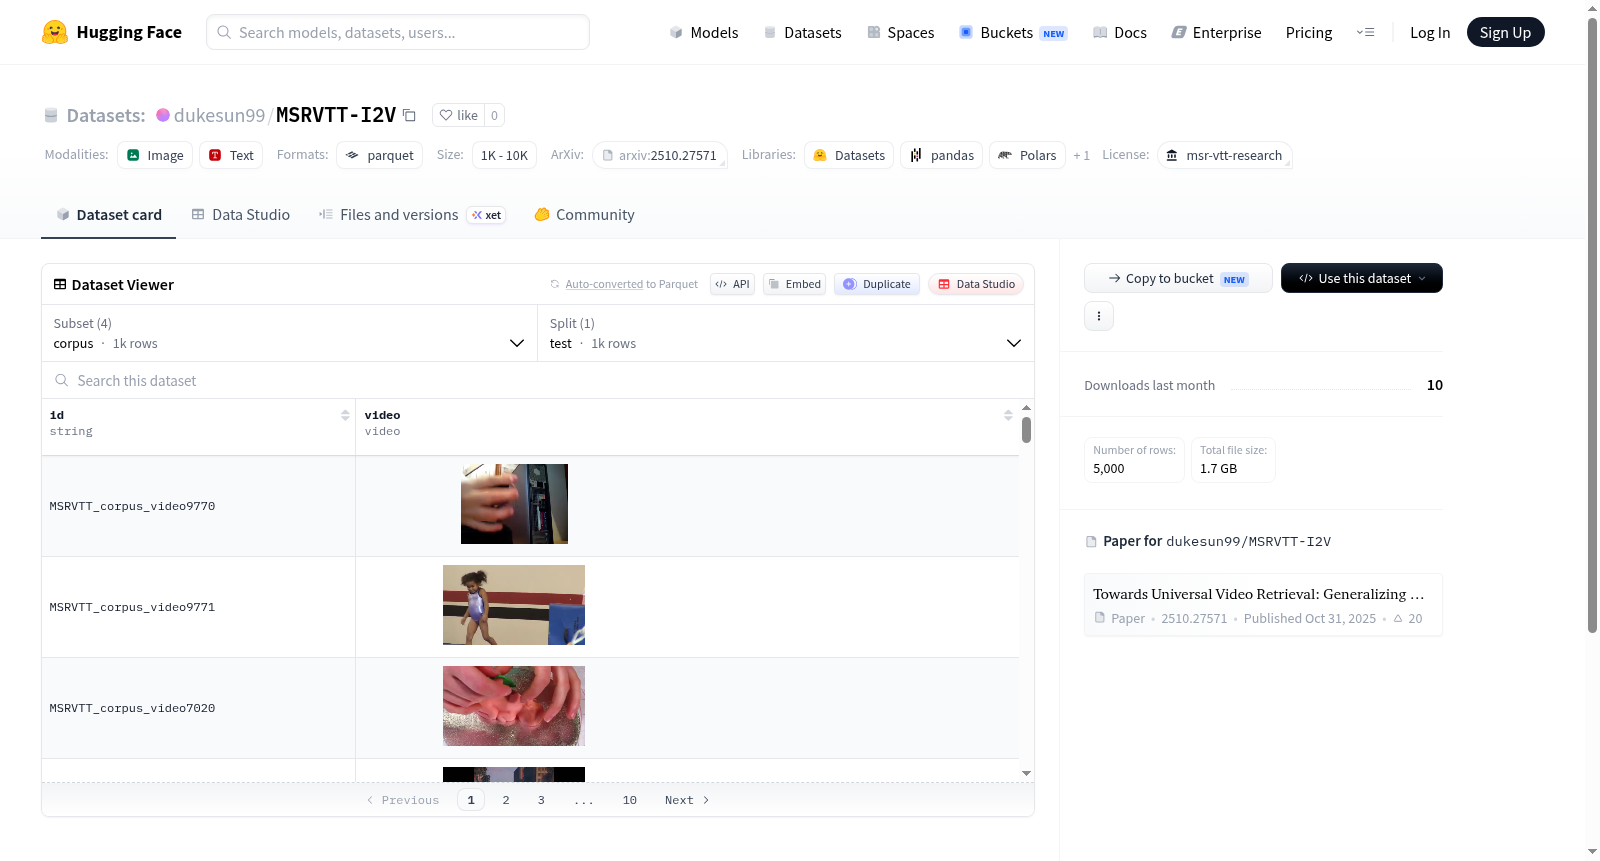
Task: Select the MSRVTT_corpus_video9770 id cell
Action: (x=198, y=506)
